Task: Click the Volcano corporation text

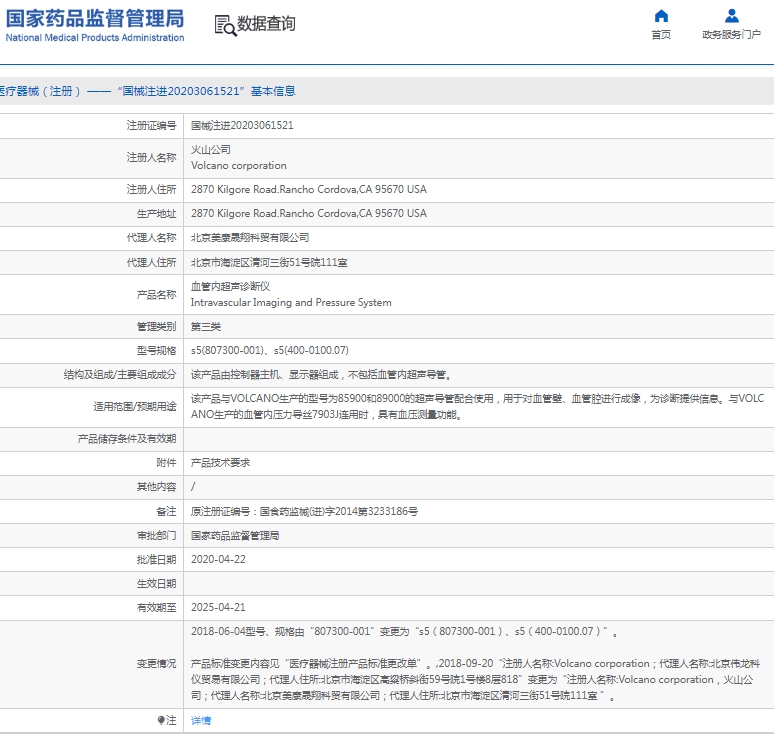Action: pos(238,165)
